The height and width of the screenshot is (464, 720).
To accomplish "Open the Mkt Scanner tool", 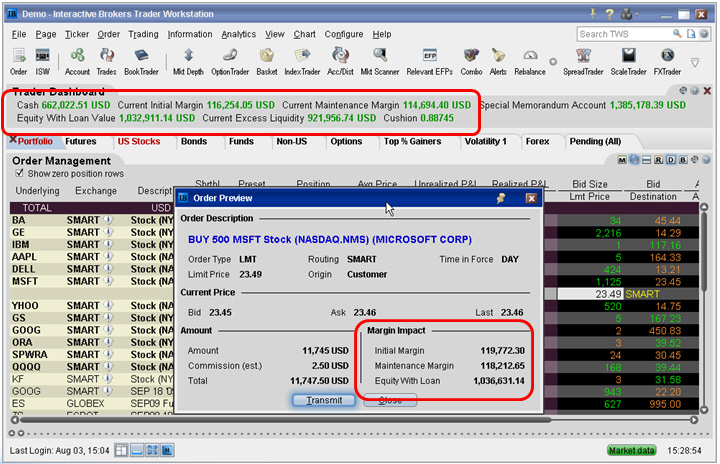I will (380, 62).
